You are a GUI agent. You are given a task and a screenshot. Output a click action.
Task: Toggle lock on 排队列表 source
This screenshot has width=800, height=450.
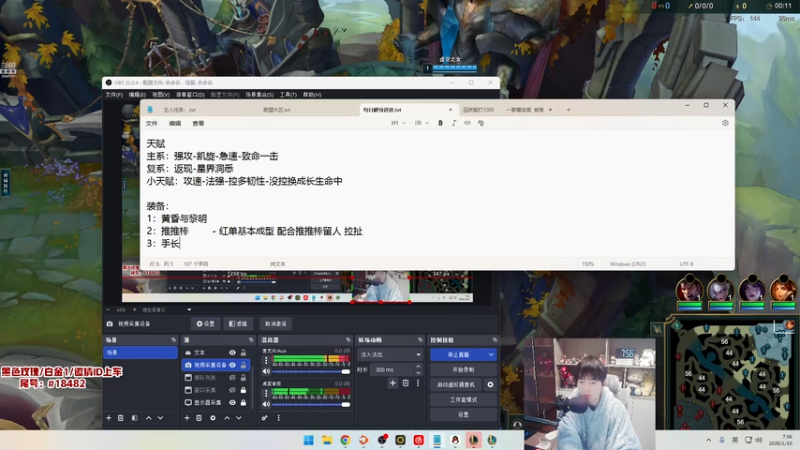click(x=243, y=378)
